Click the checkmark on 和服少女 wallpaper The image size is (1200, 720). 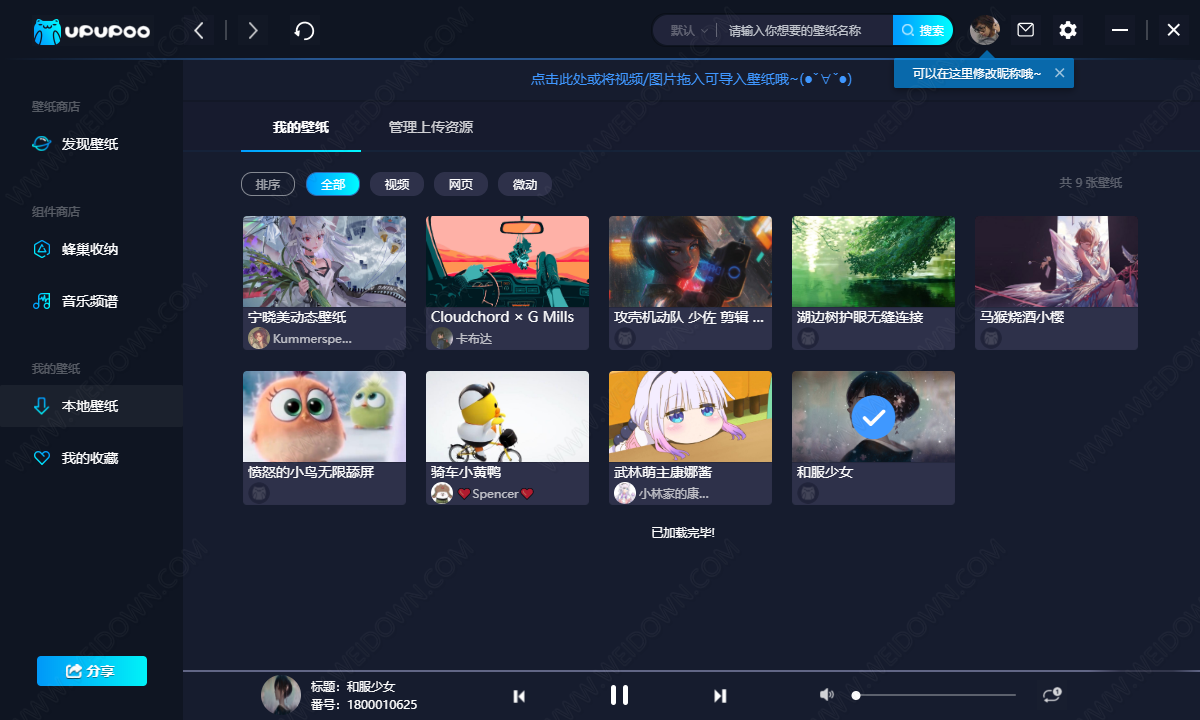tap(873, 417)
